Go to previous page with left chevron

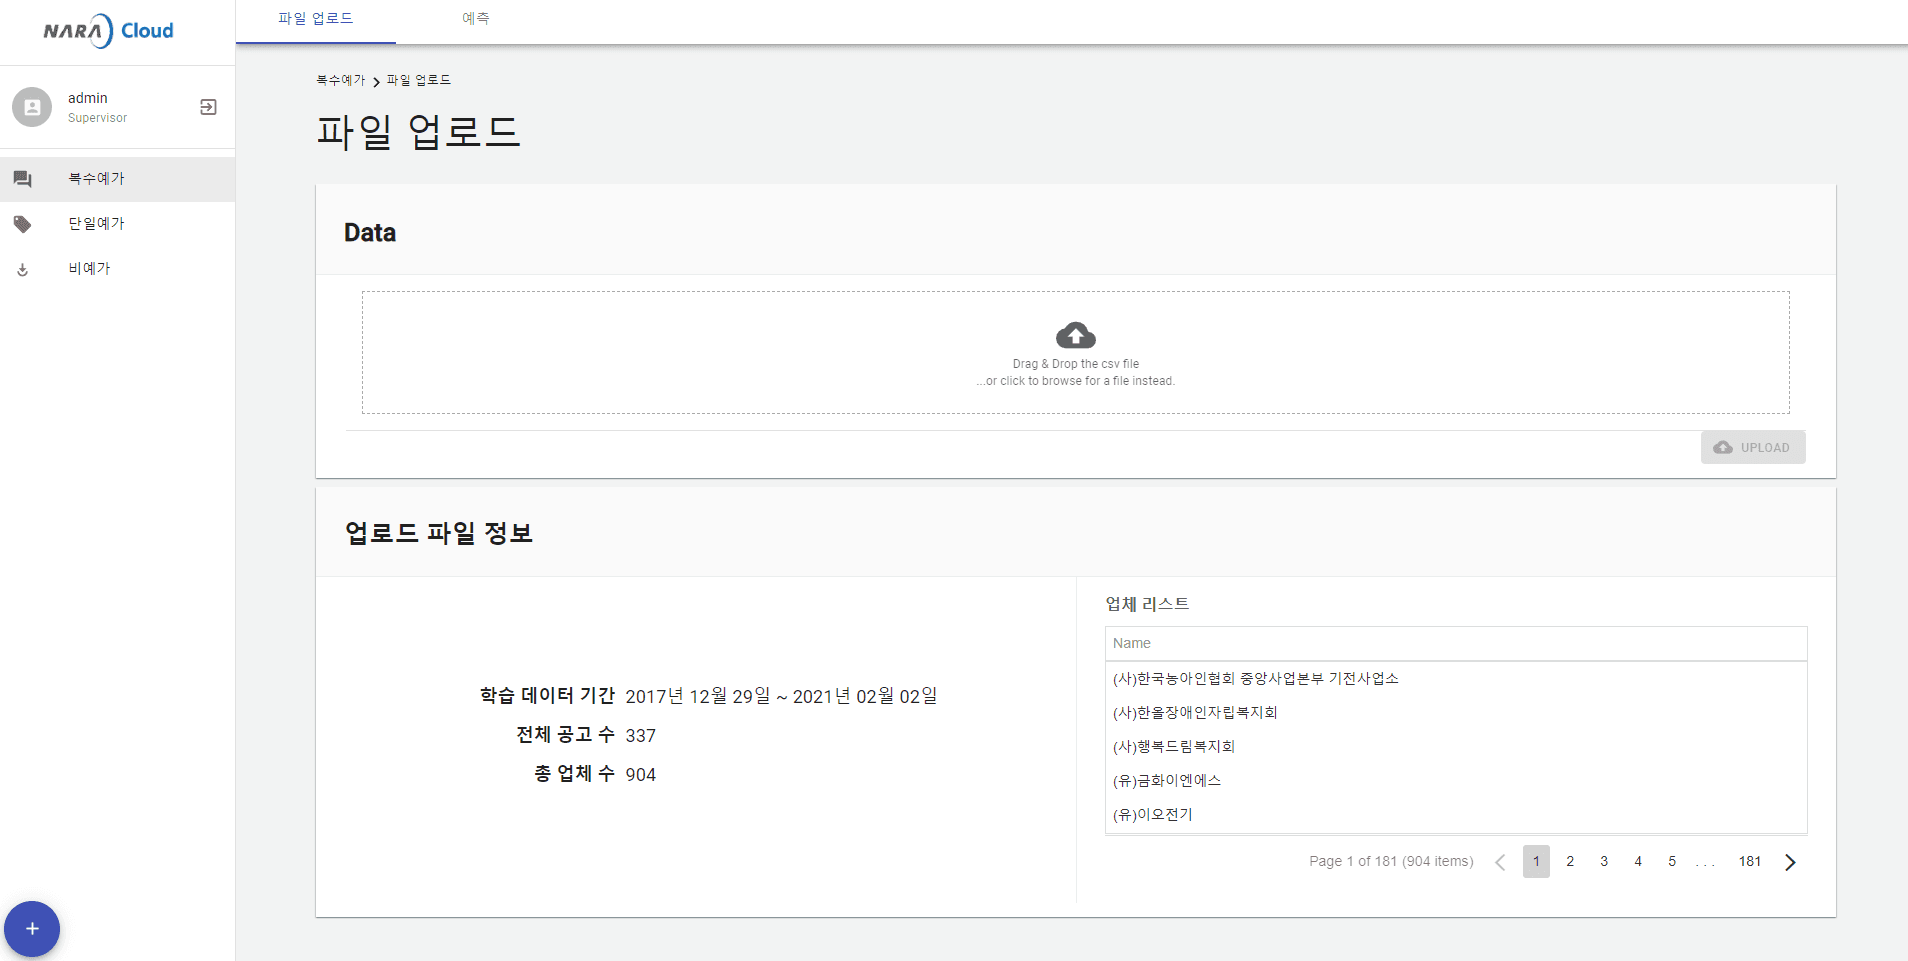pos(1499,862)
